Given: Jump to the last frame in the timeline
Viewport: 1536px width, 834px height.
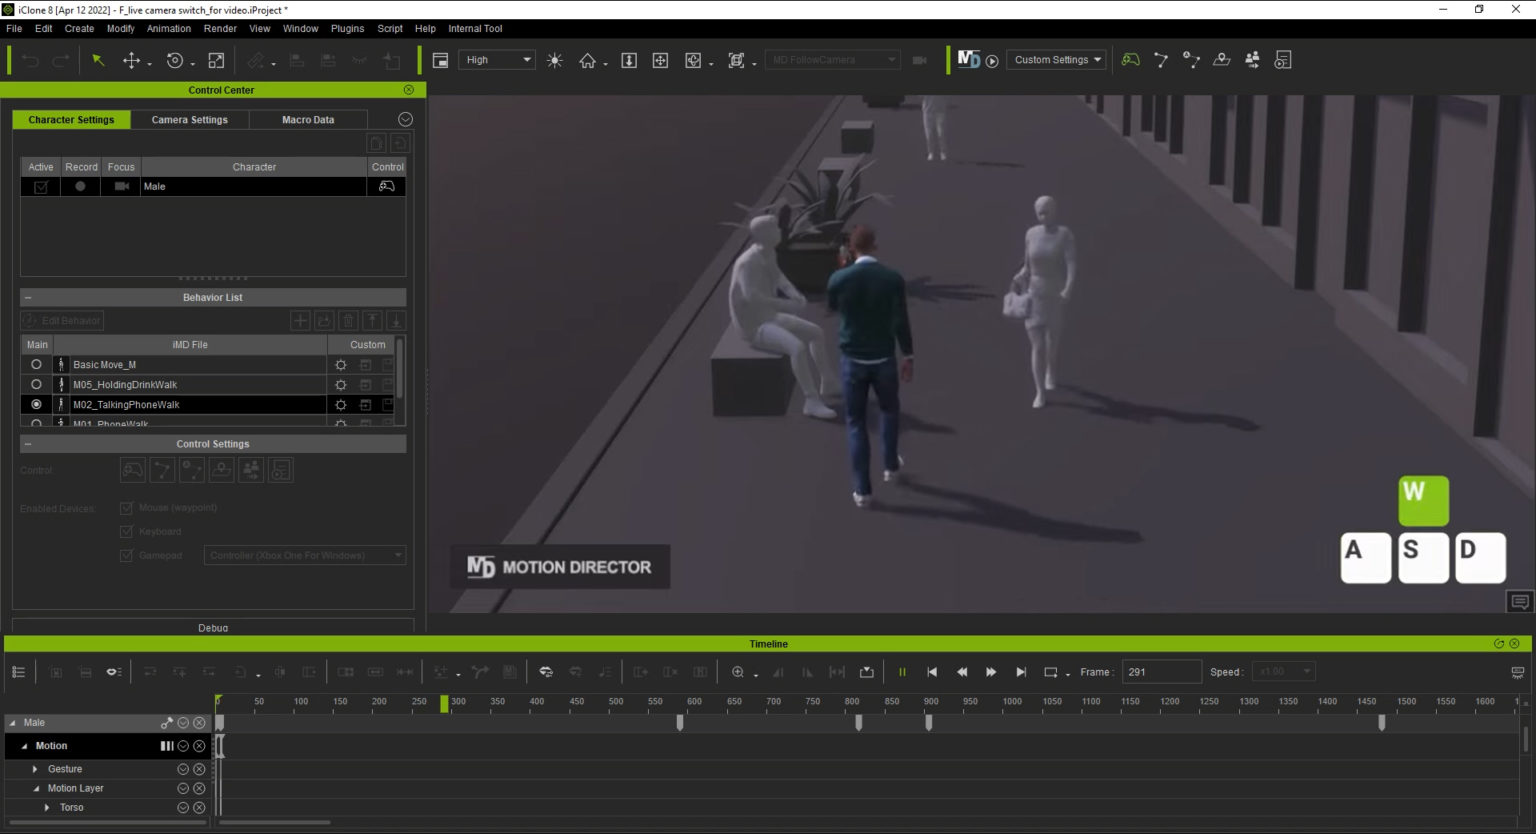Looking at the screenshot, I should pyautogui.click(x=1020, y=671).
